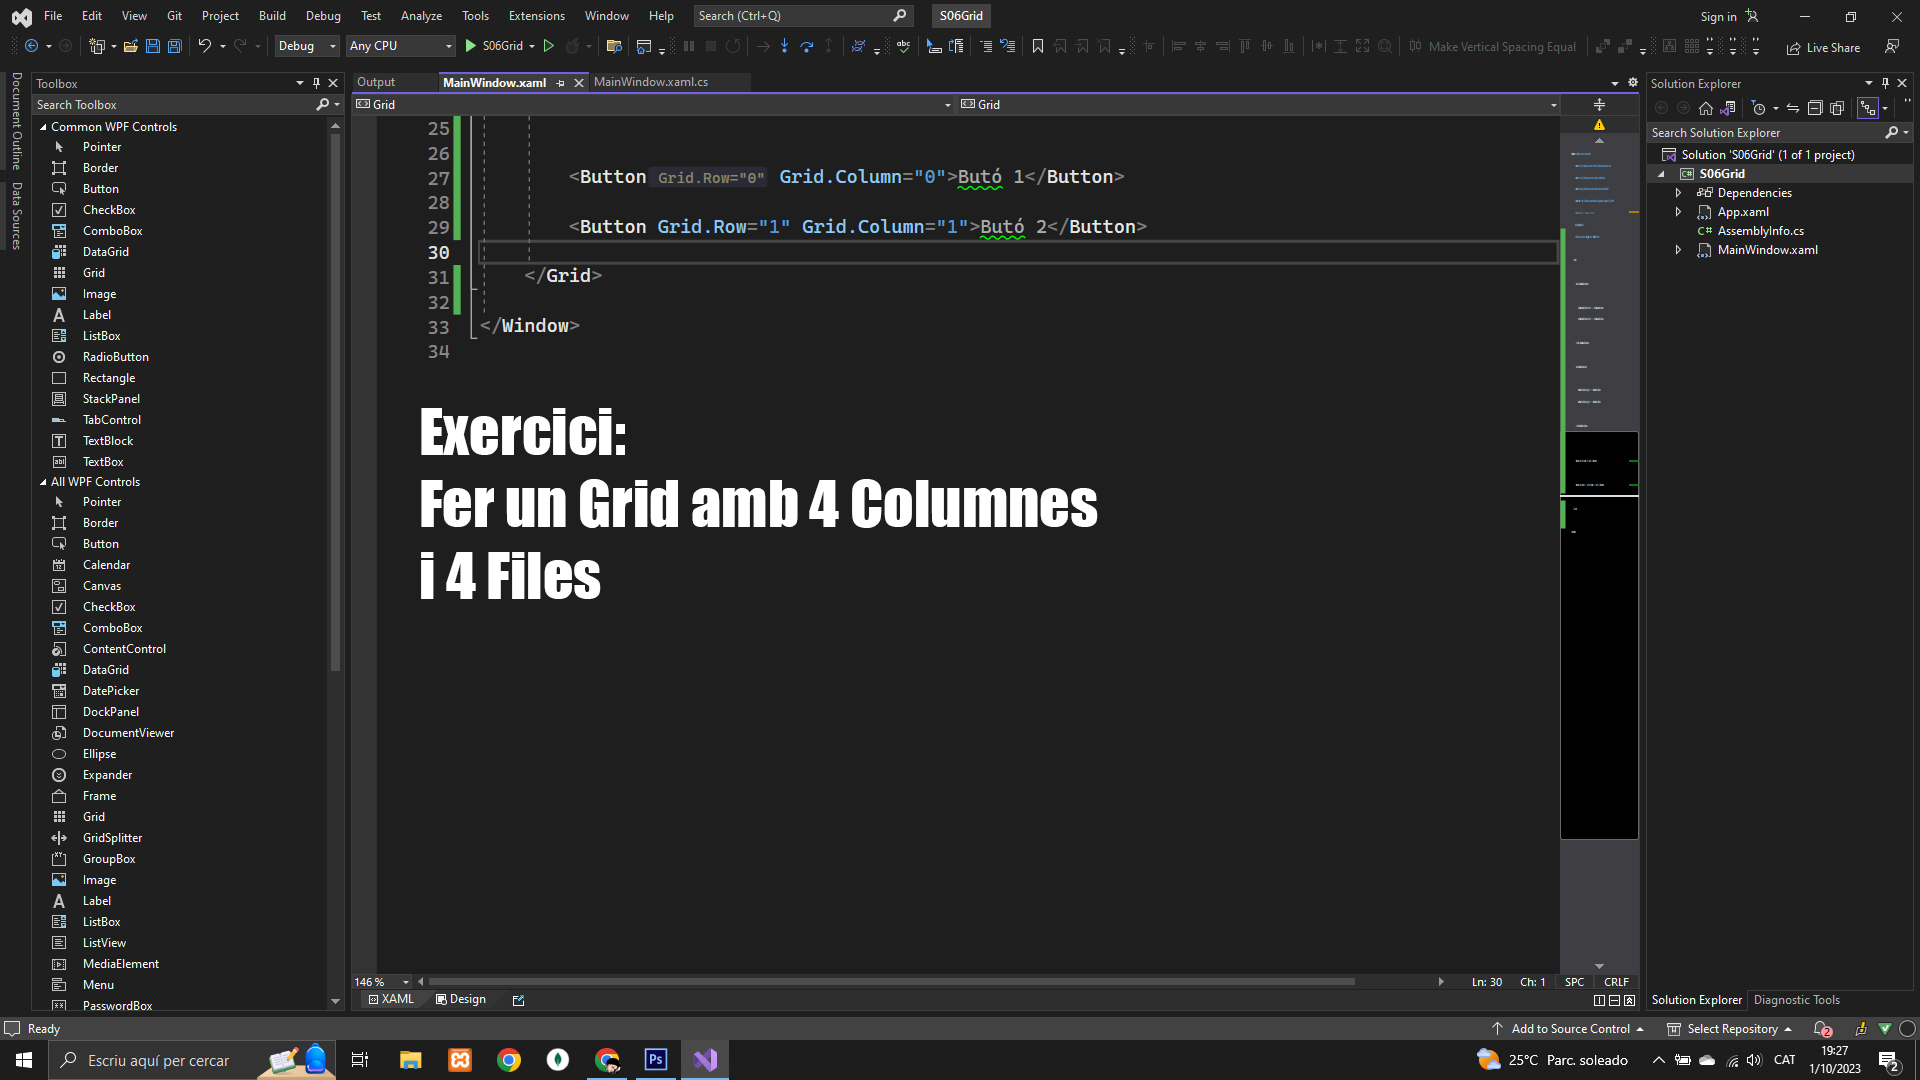Click the Live Share button

point(1824,47)
